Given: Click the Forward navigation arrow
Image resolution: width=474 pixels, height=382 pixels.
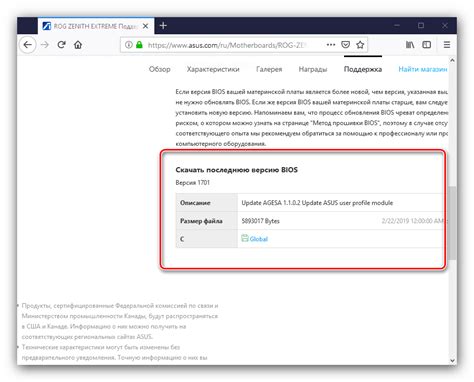Looking at the screenshot, I should coord(45,45).
